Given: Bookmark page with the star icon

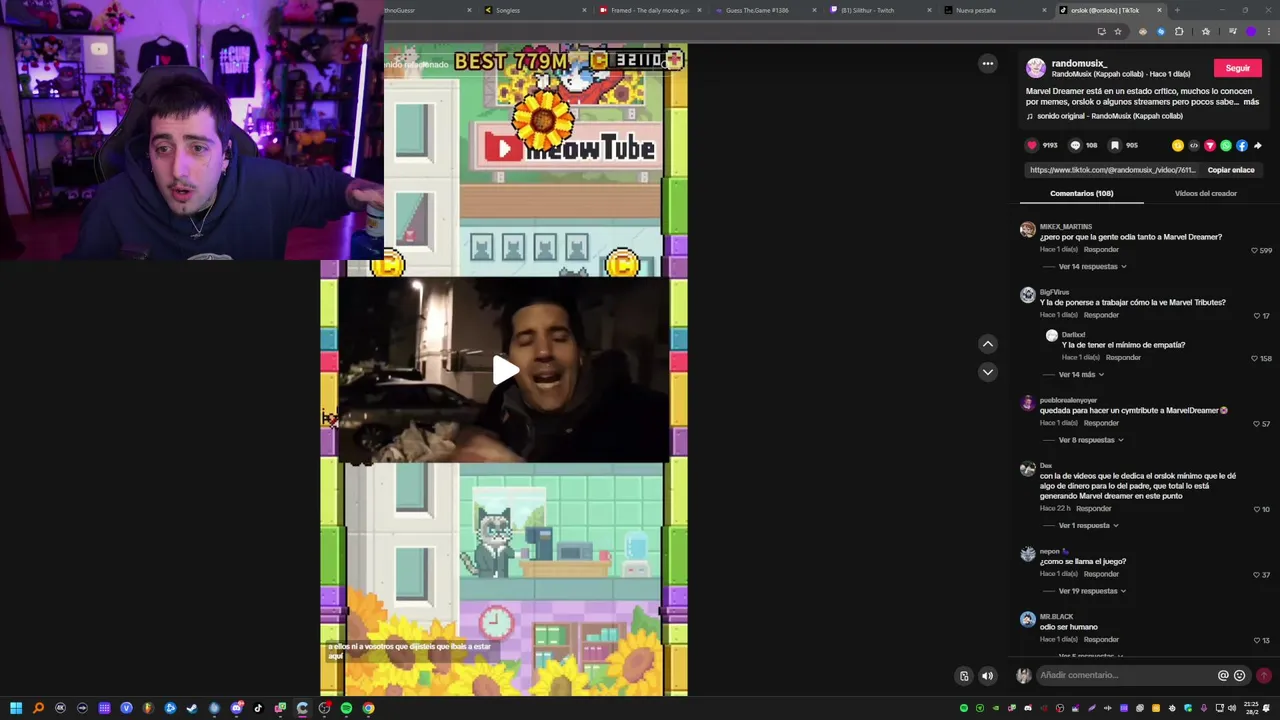Looking at the screenshot, I should tap(1117, 31).
